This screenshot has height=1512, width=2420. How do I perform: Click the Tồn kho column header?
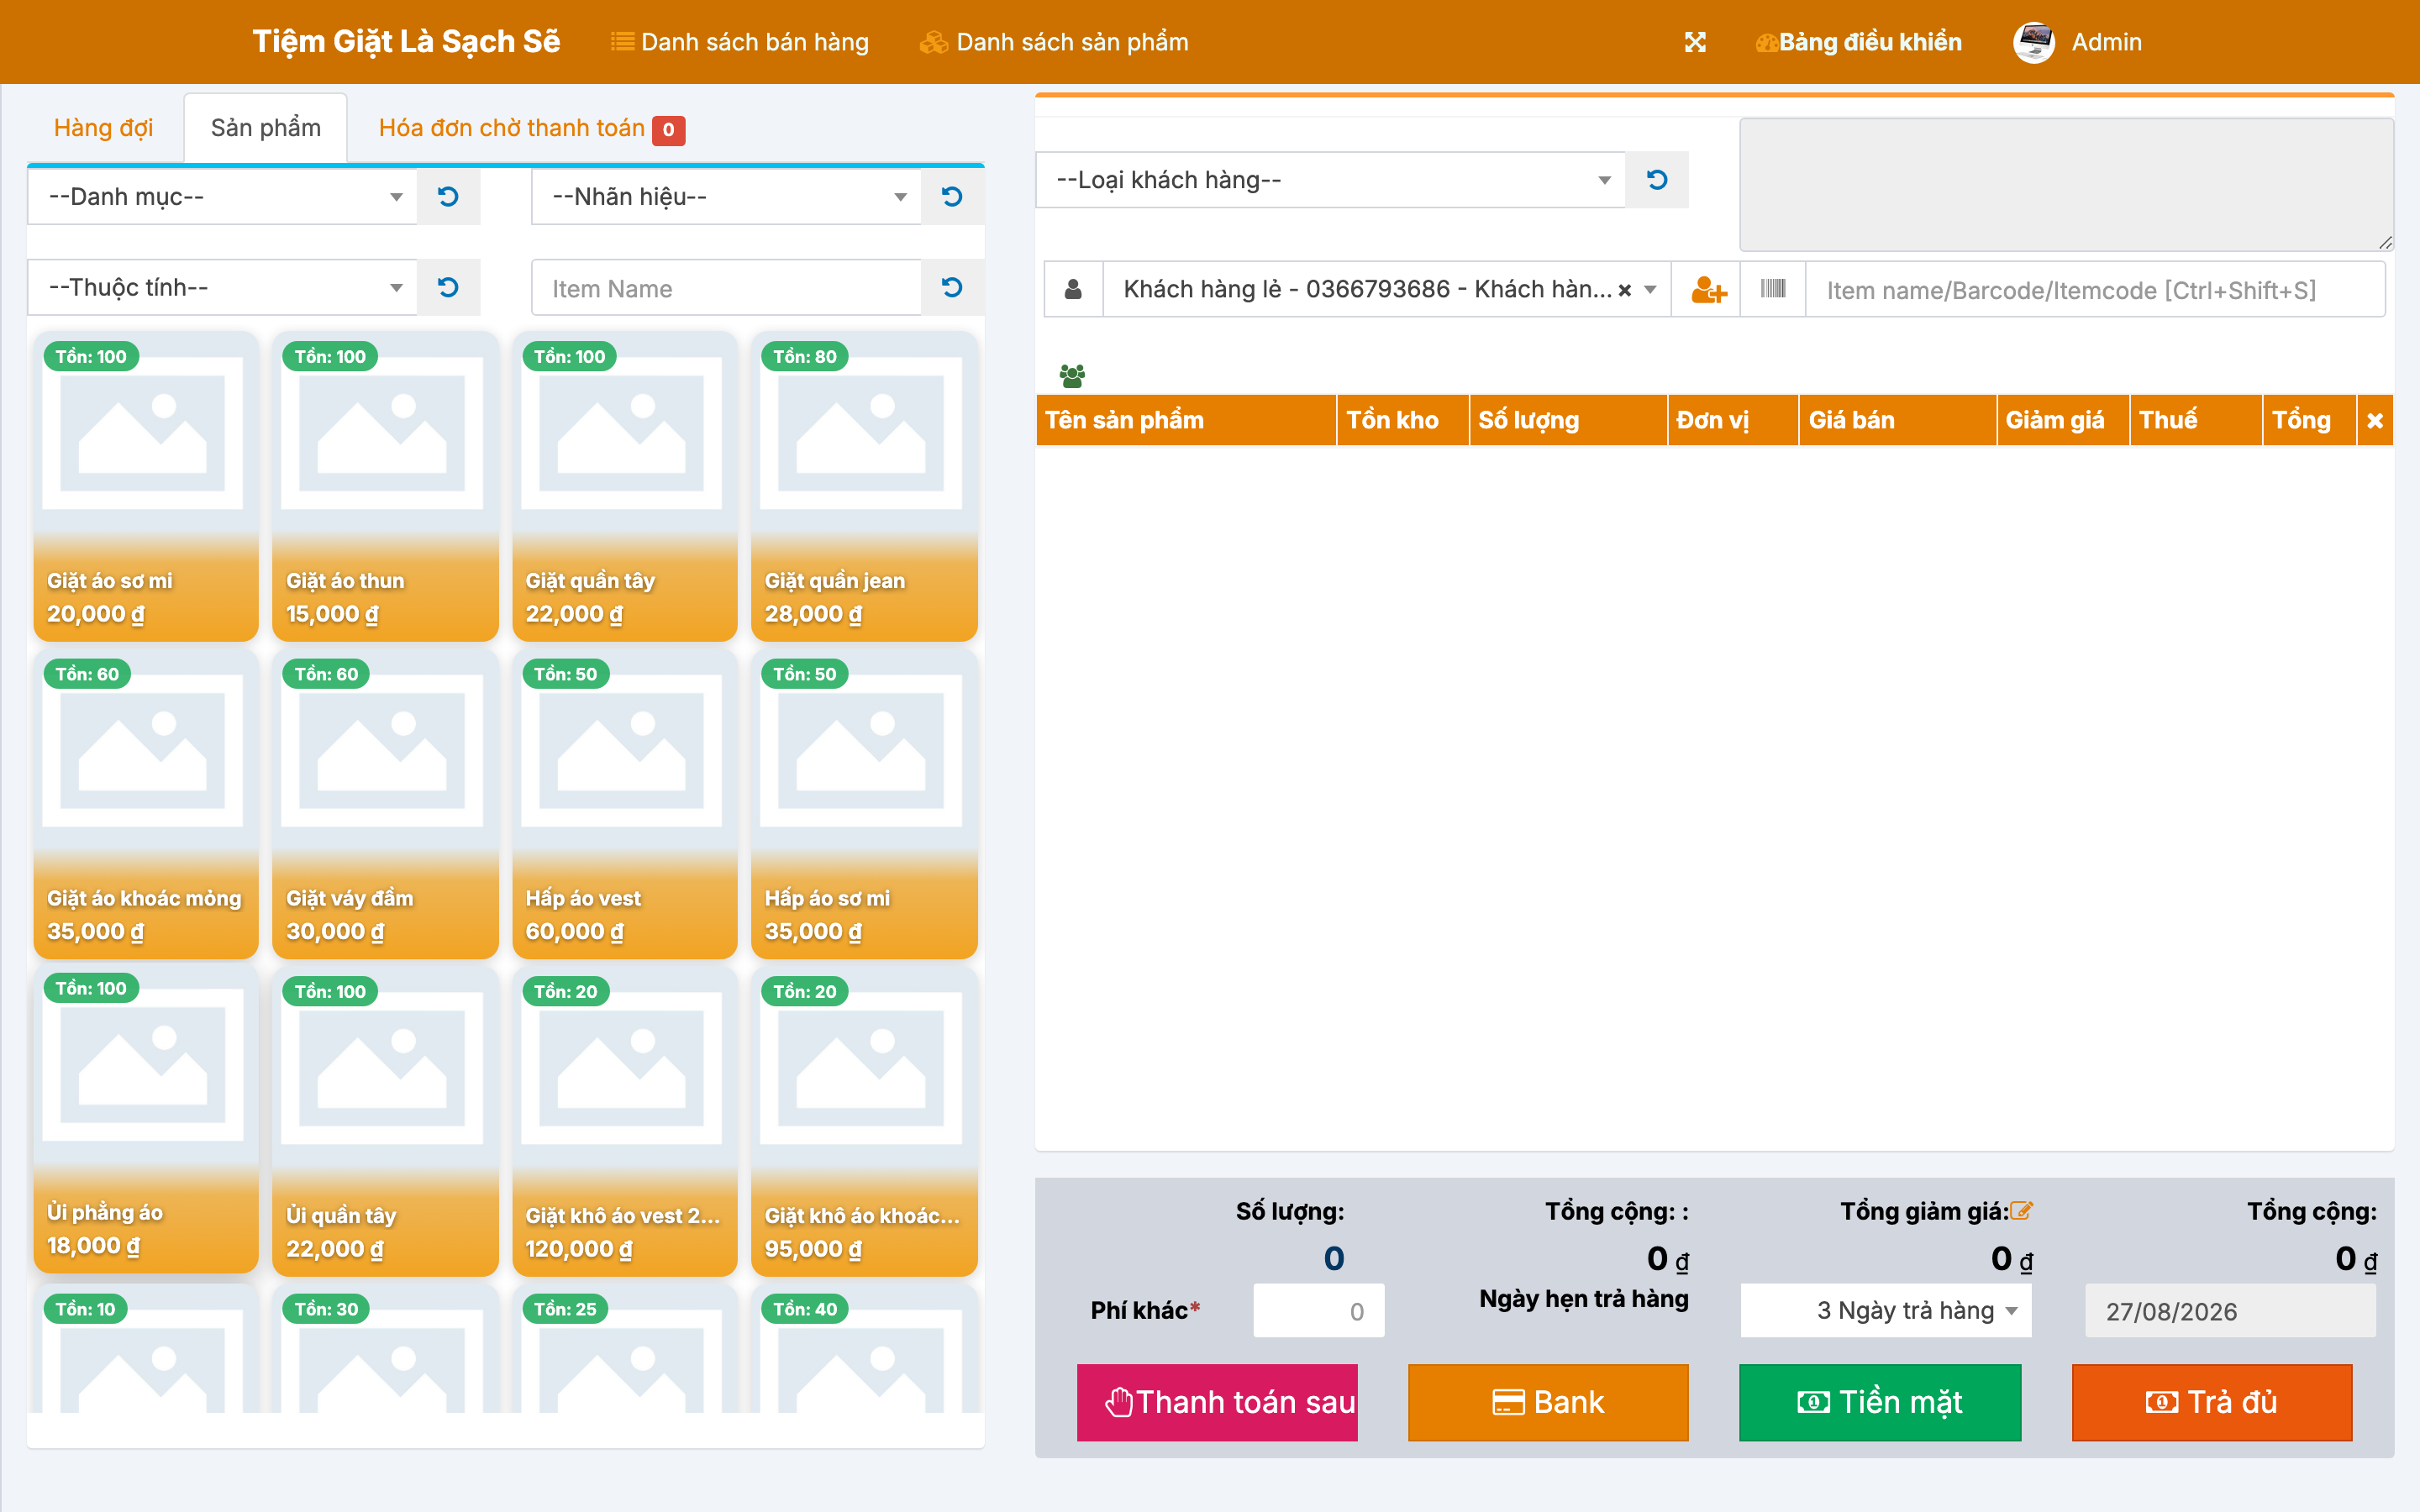point(1403,421)
